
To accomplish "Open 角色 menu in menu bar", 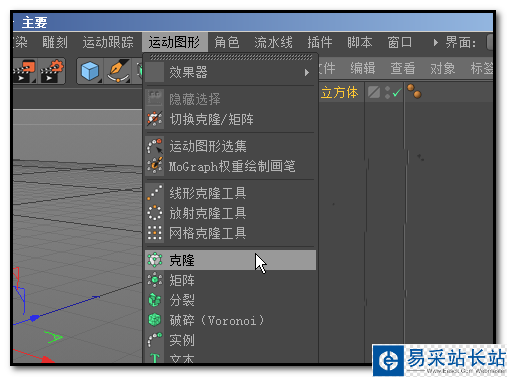I will 227,42.
